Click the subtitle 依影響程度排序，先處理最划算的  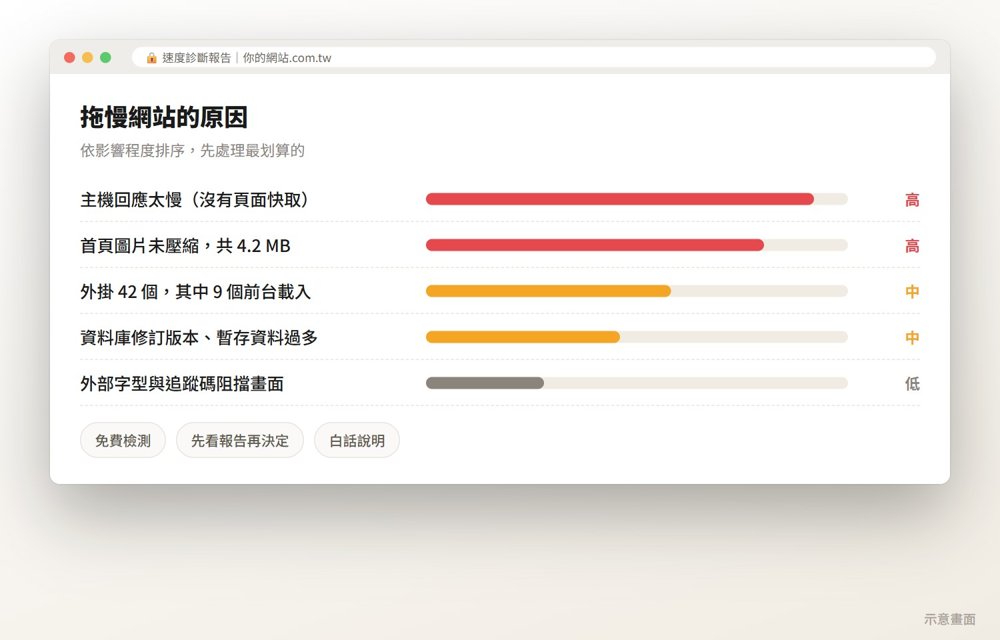pyautogui.click(x=193, y=150)
